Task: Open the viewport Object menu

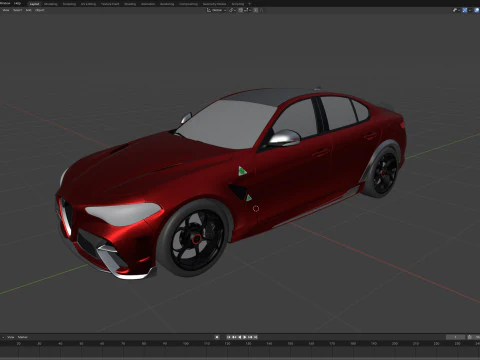Action: [x=40, y=10]
